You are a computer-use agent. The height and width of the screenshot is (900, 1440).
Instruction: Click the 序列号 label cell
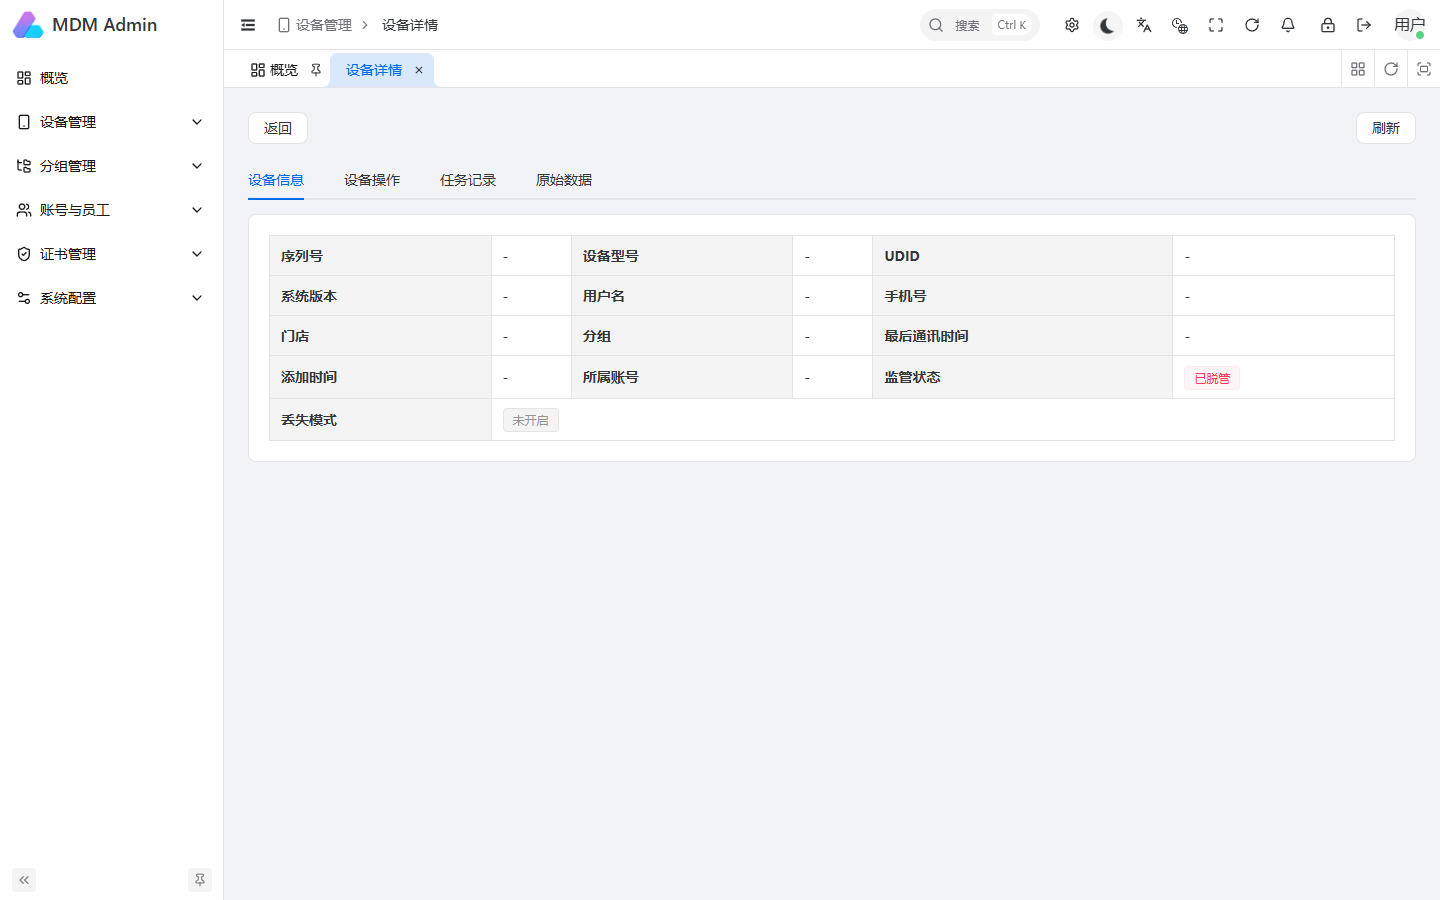[380, 256]
